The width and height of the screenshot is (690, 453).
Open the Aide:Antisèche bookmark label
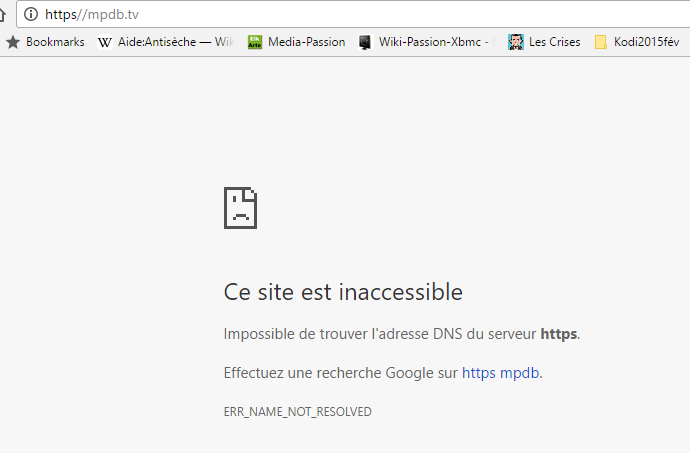pyautogui.click(x=176, y=42)
